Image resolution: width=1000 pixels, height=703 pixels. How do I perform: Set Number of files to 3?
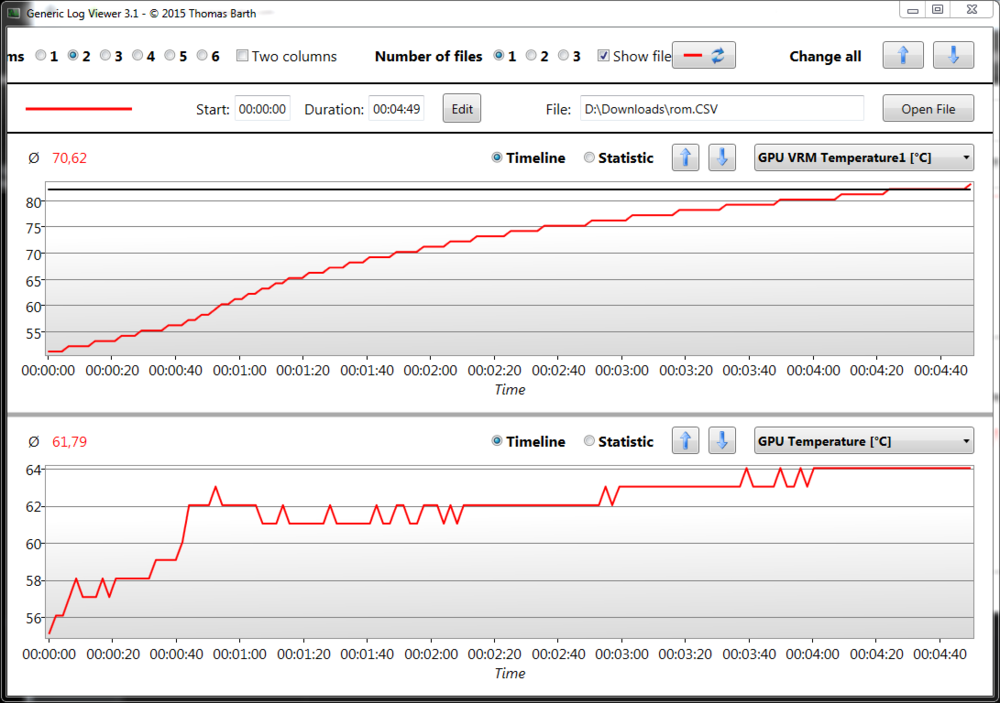564,56
